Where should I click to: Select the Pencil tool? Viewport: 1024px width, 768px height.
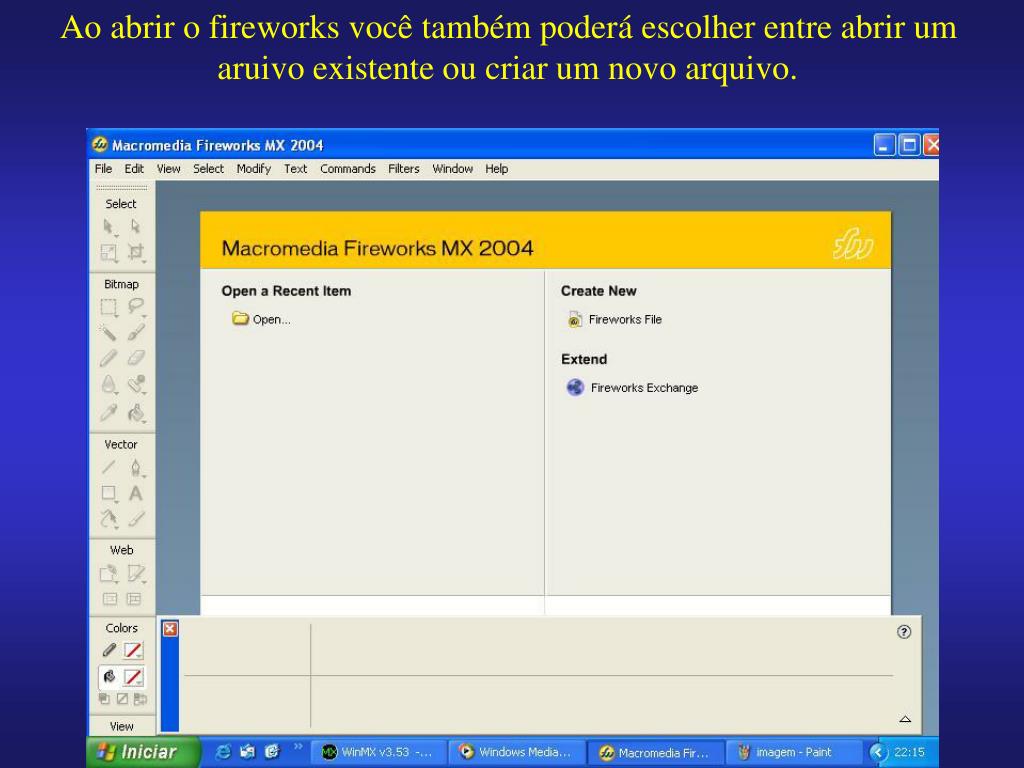click(x=109, y=358)
